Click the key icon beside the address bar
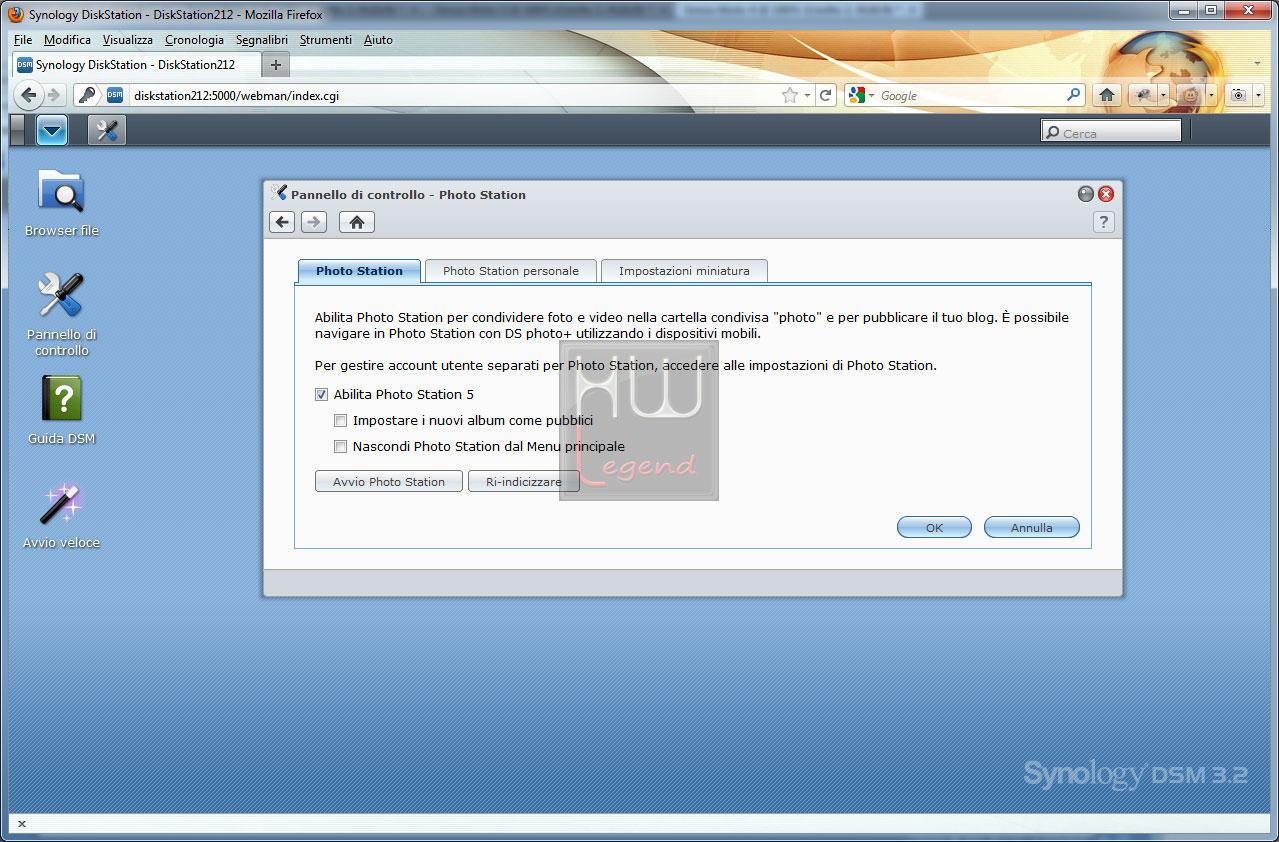The image size is (1279, 842). pyautogui.click(x=88, y=95)
